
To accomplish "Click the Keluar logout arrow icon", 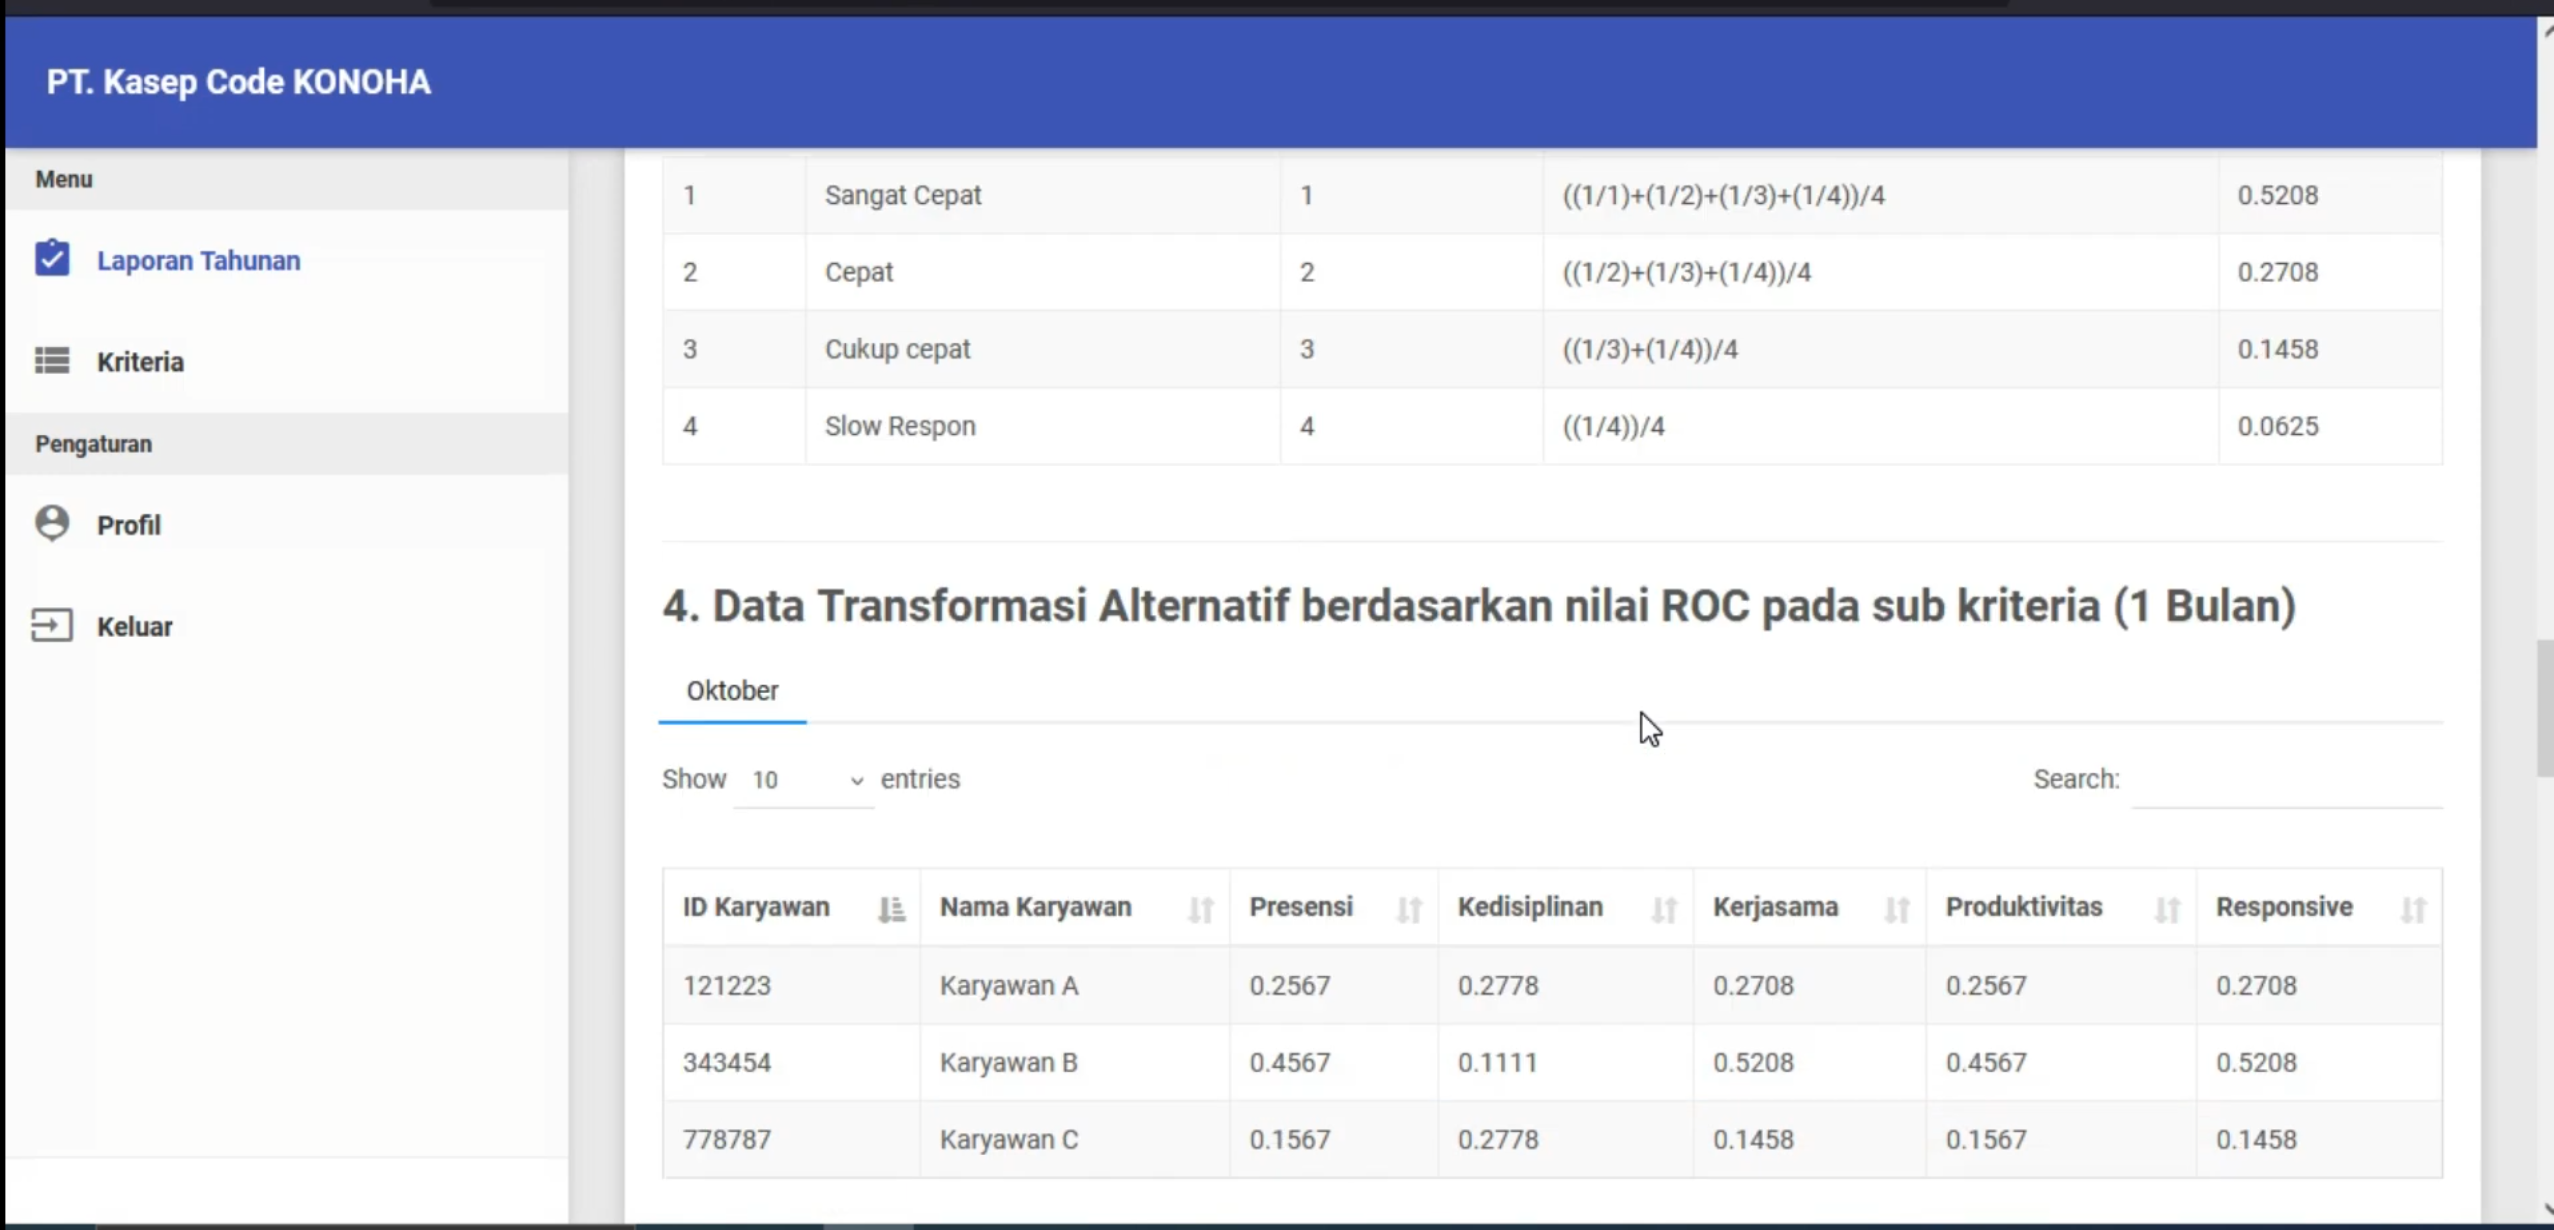I will coord(52,626).
